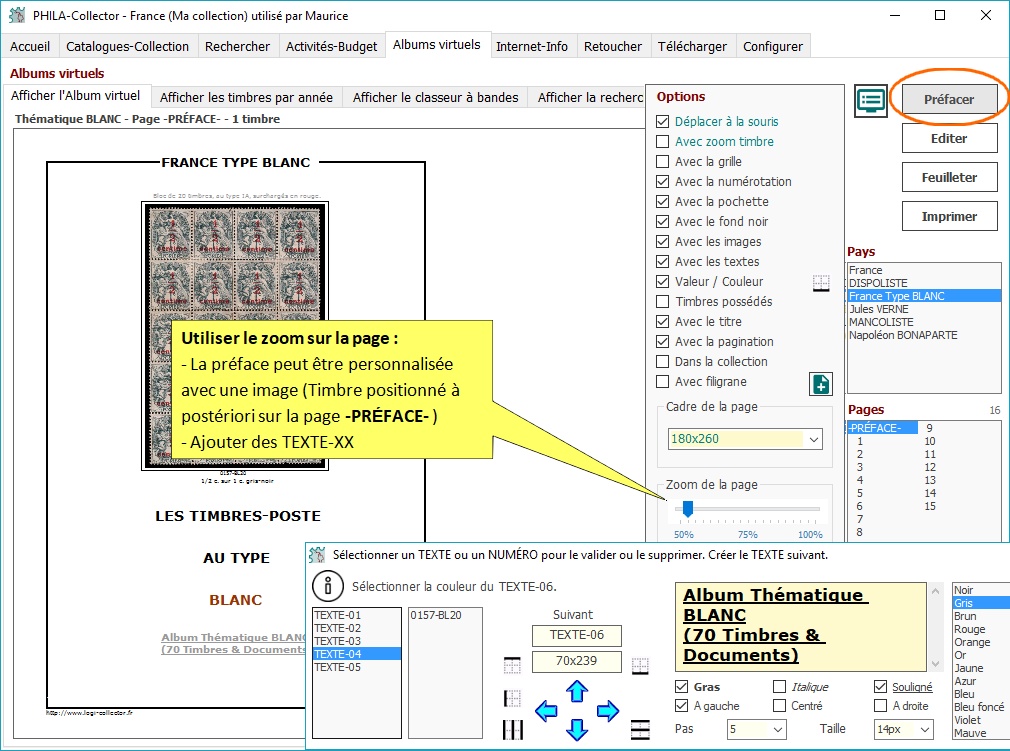Click the list-view monitor icon beside Préfacer
1010x751 pixels.
(x=871, y=101)
